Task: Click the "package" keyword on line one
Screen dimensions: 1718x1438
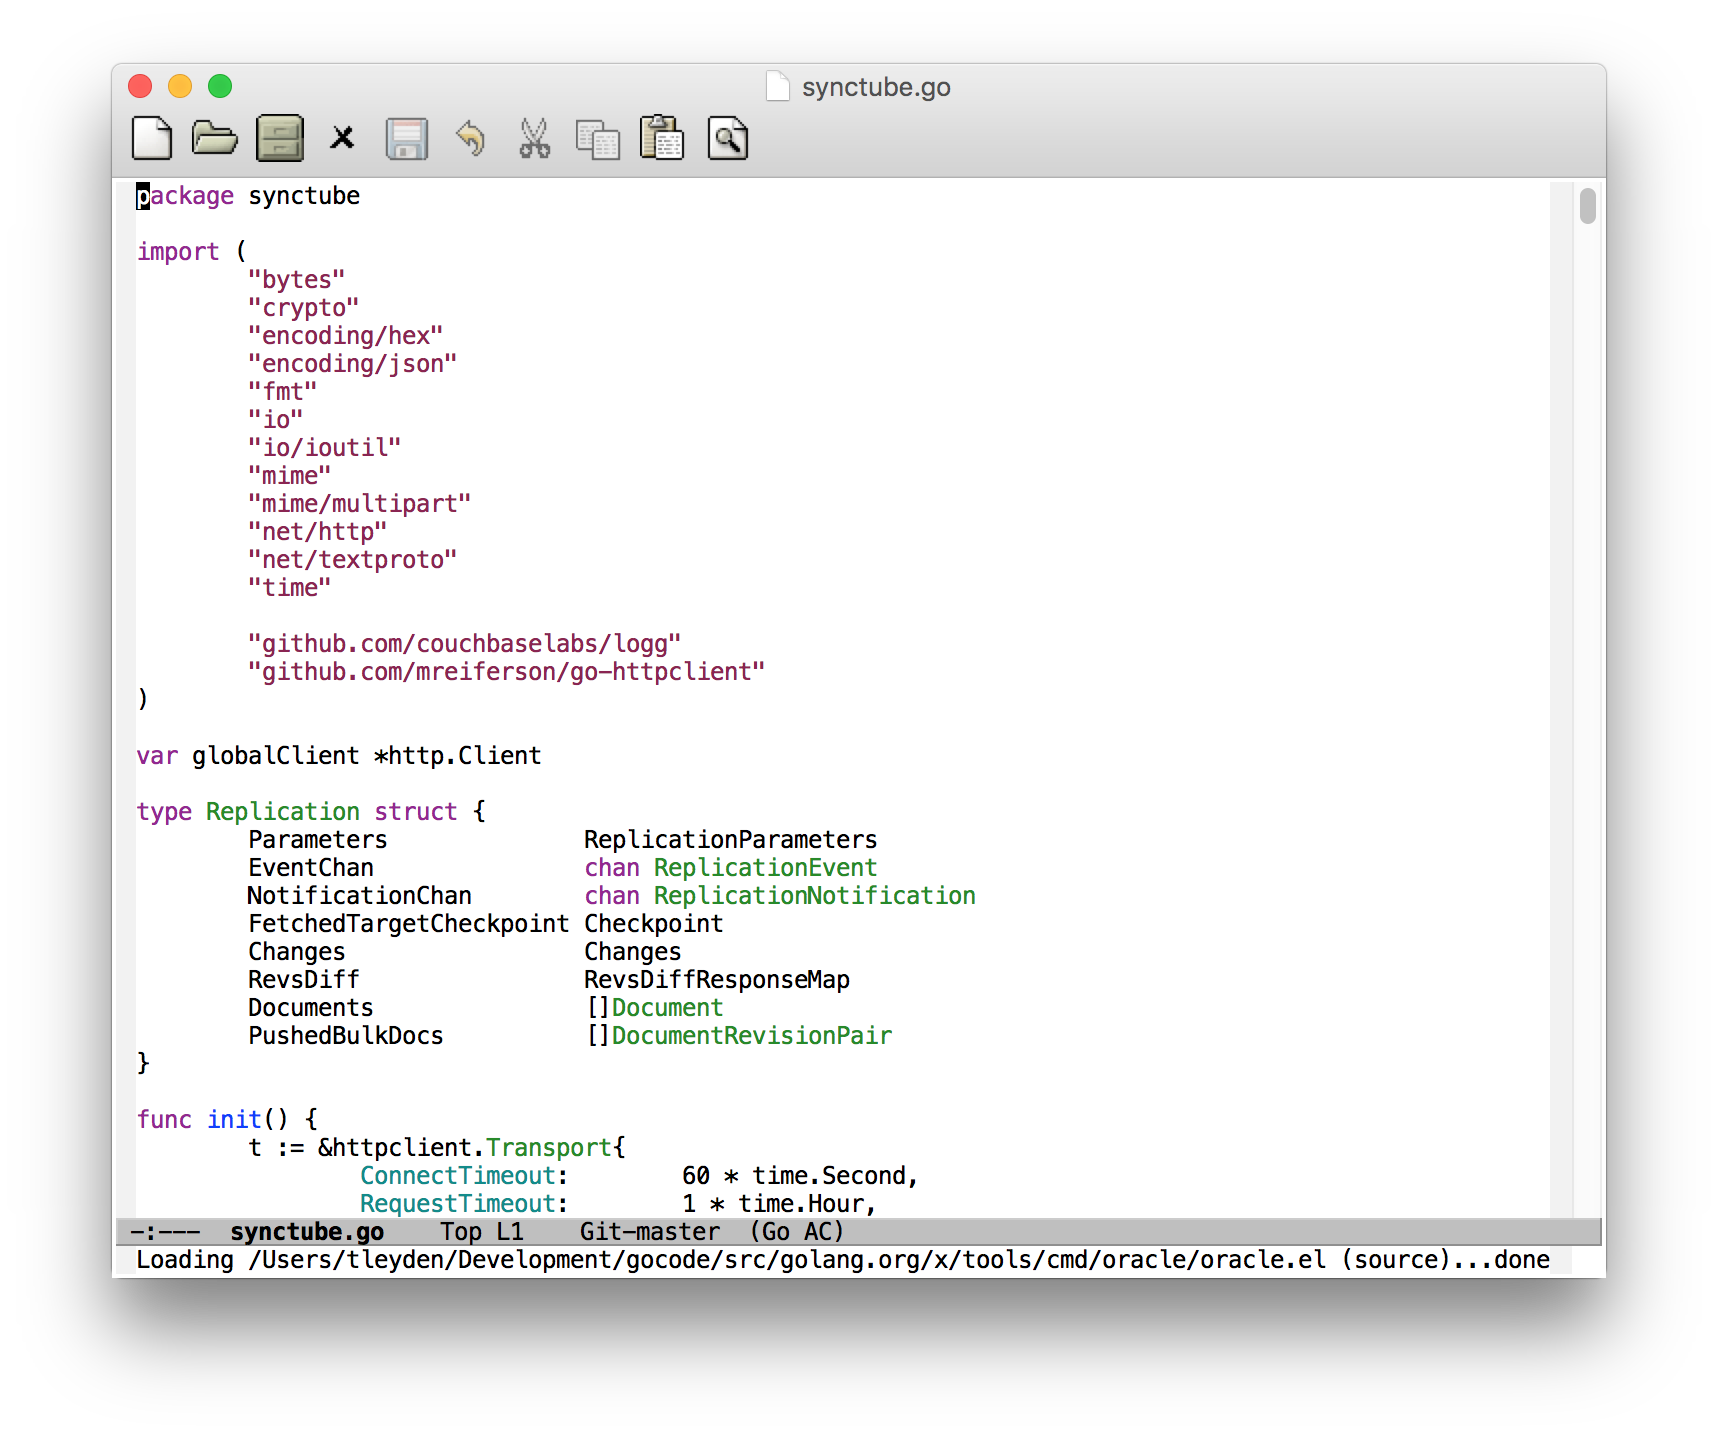Action: [185, 196]
